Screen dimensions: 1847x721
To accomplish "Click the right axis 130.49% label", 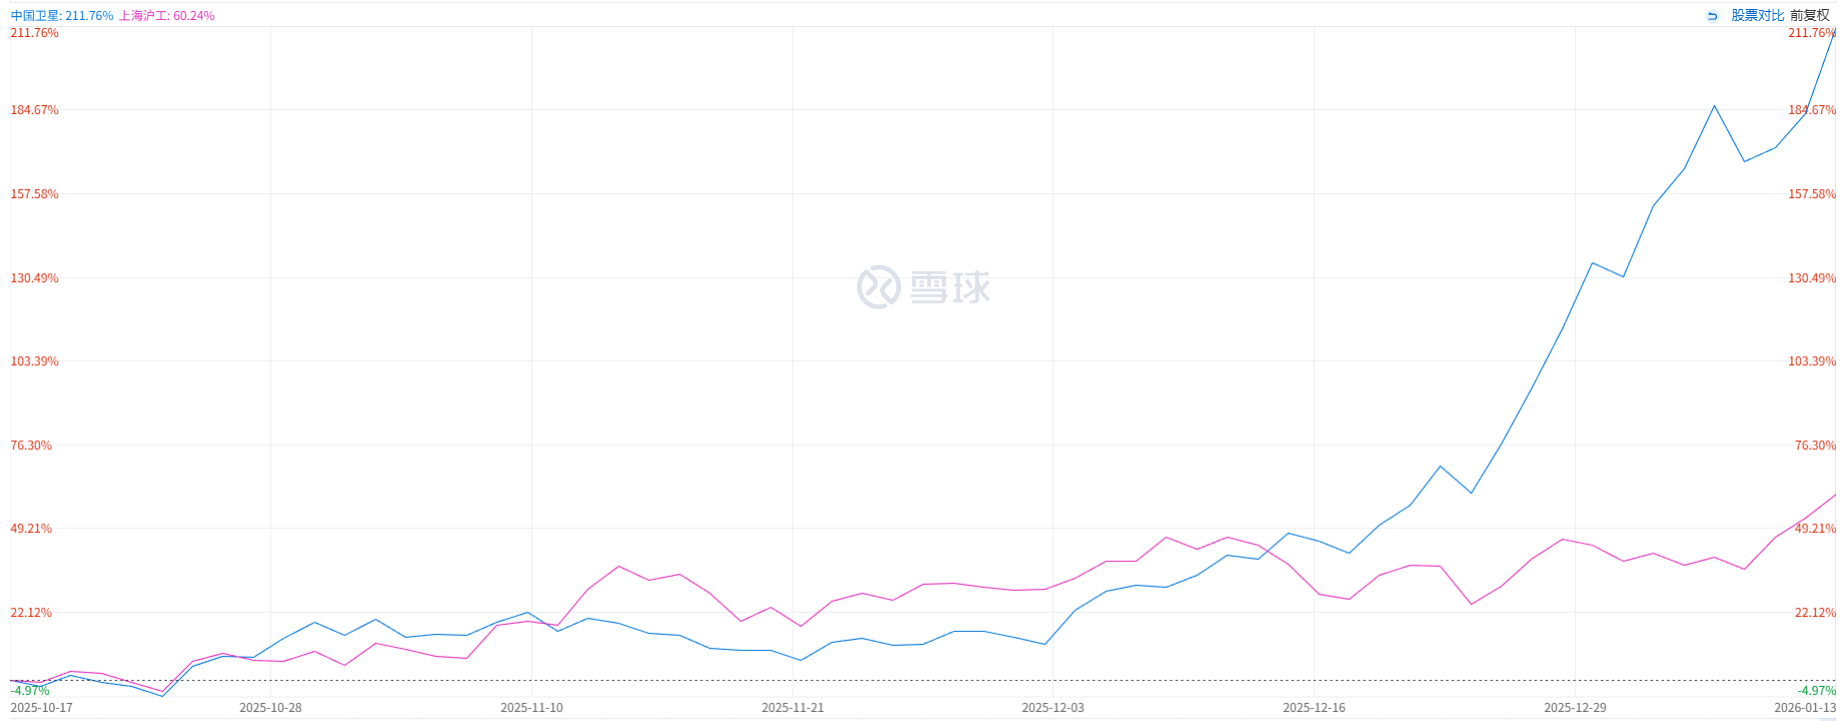I will [x=1811, y=278].
